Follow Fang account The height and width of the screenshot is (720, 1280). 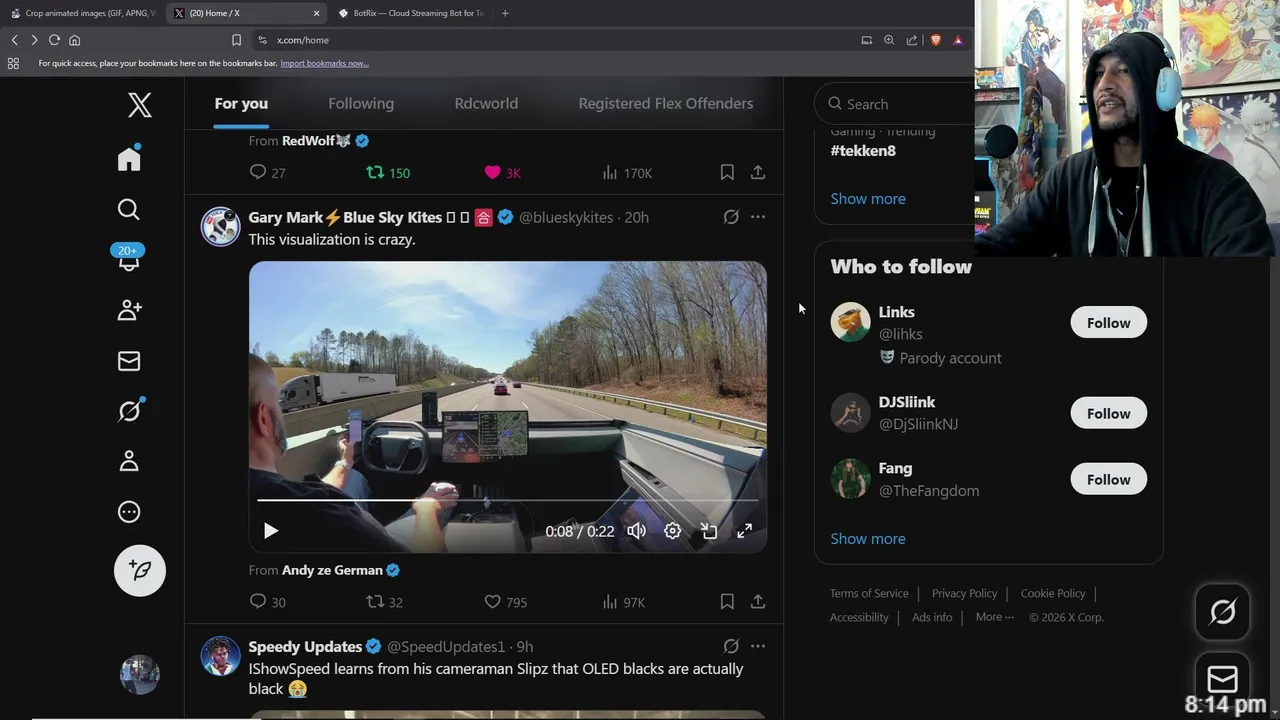[1108, 479]
